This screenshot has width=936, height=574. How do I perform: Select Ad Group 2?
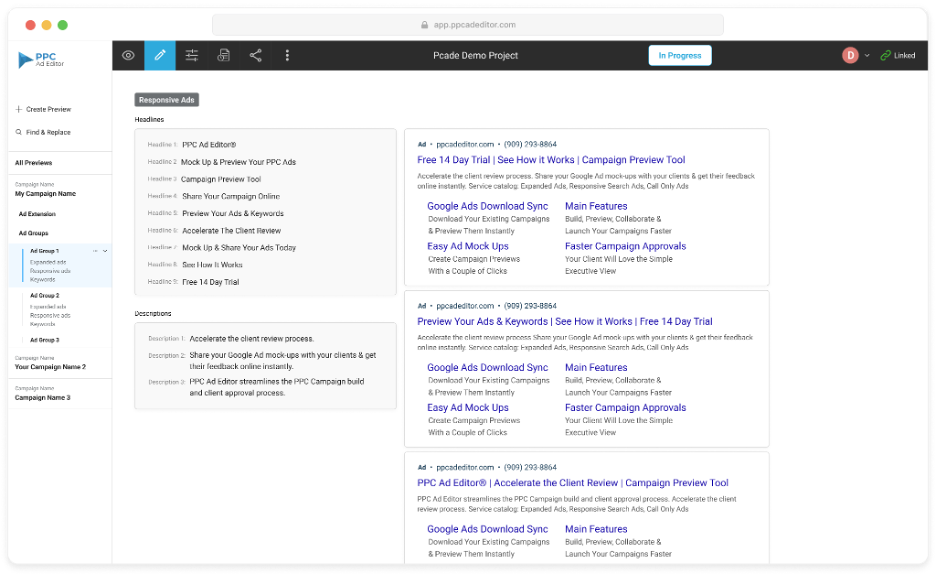click(45, 295)
